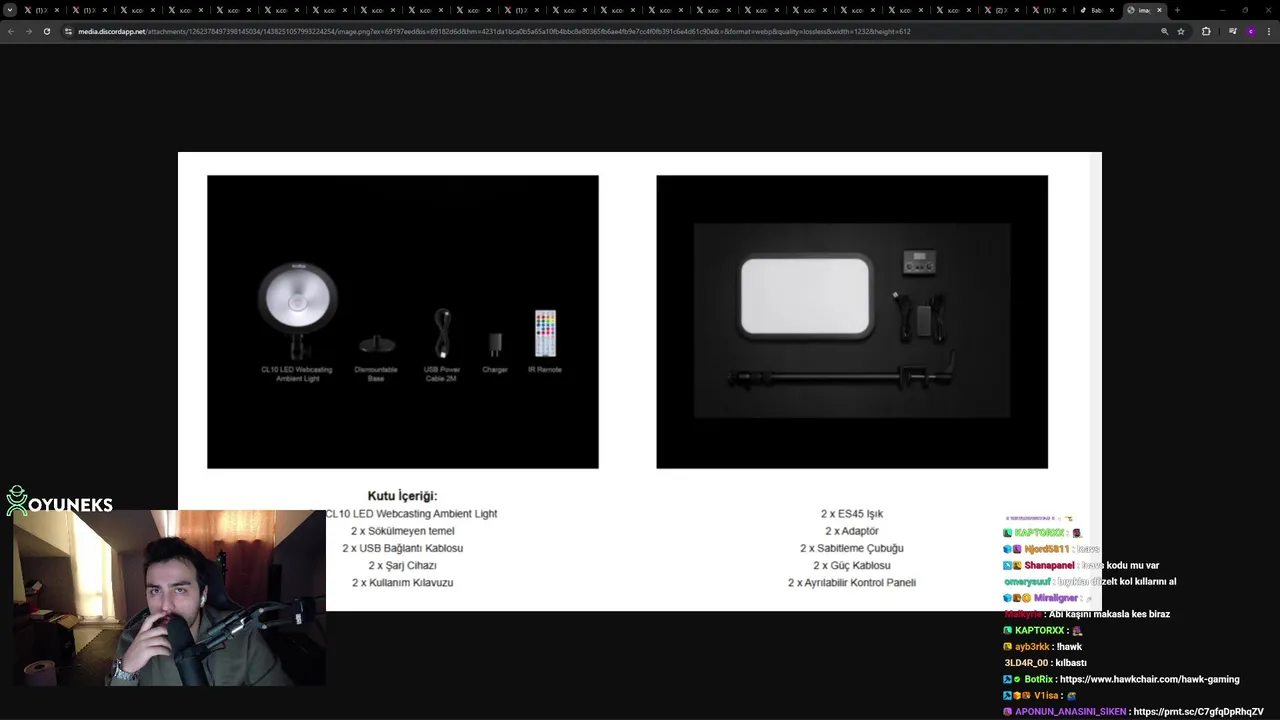Image resolution: width=1280 pixels, height=720 pixels.
Task: View site information icon beside URL
Action: coord(69,31)
